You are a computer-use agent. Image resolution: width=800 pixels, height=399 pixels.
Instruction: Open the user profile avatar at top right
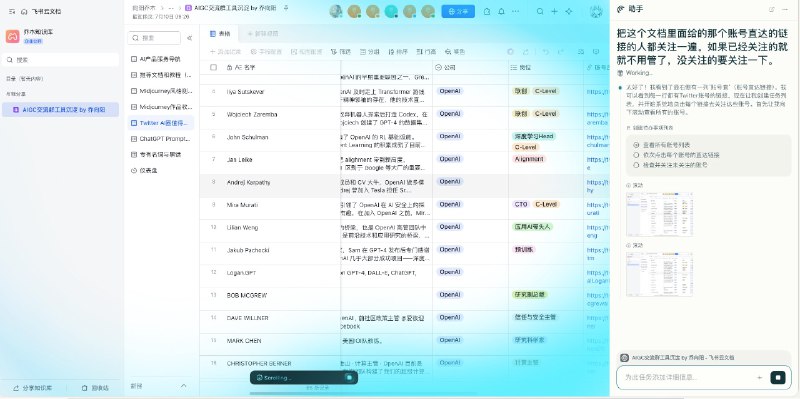(x=596, y=11)
